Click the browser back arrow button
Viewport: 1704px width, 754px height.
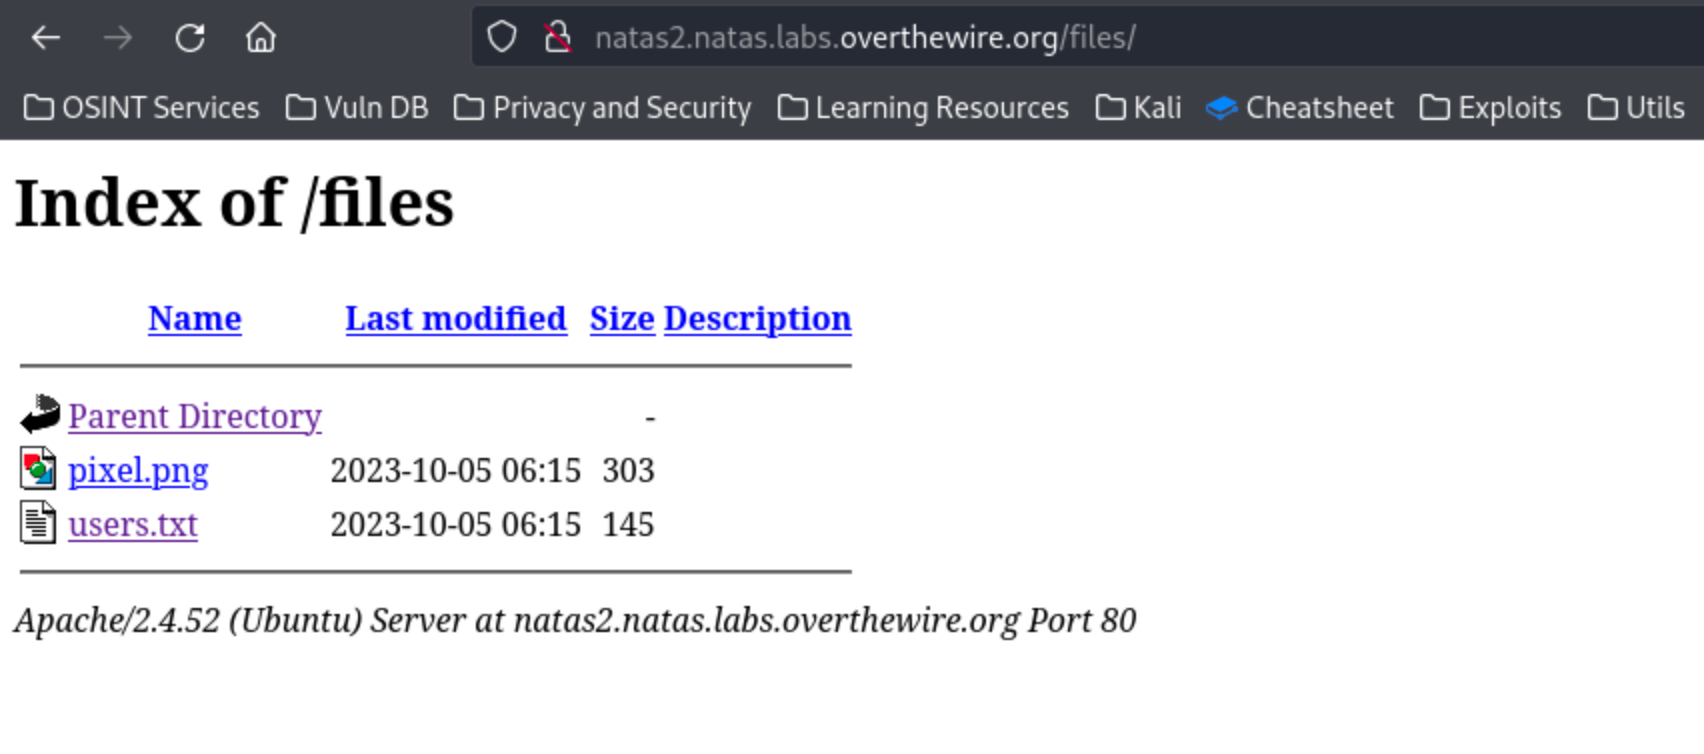pos(46,38)
